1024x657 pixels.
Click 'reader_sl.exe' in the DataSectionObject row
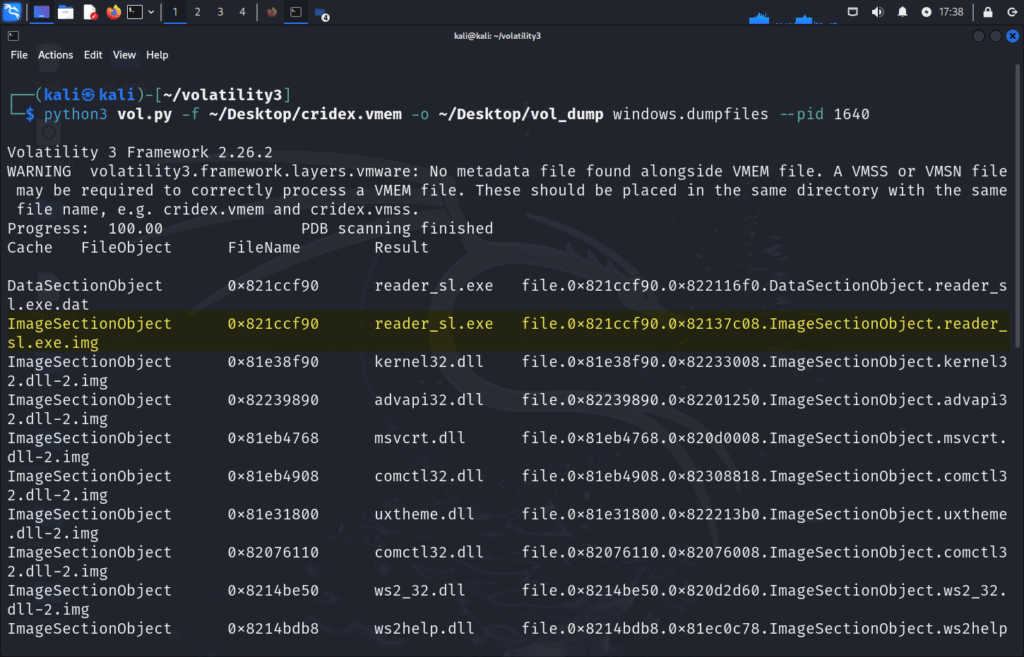434,285
